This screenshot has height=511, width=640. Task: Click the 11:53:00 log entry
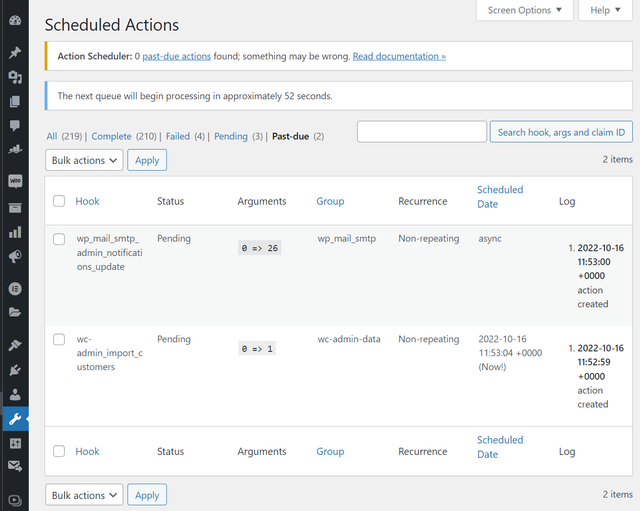[x=596, y=276]
